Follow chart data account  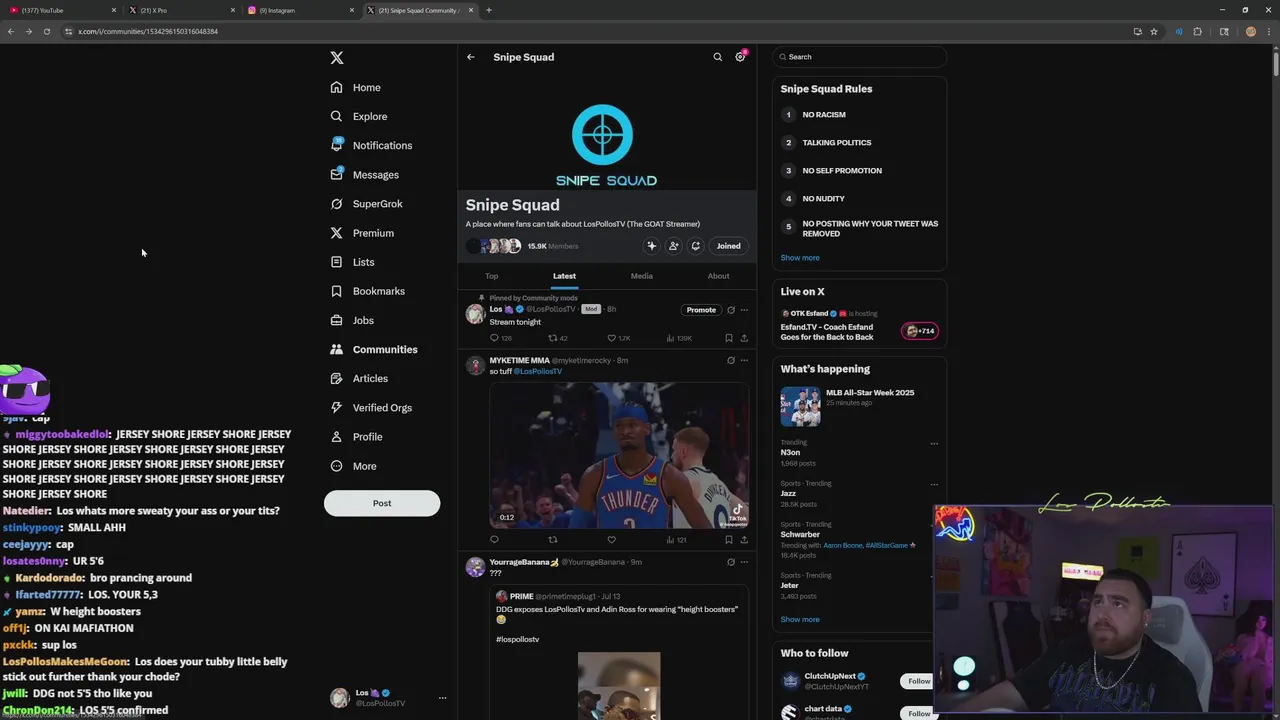click(919, 713)
